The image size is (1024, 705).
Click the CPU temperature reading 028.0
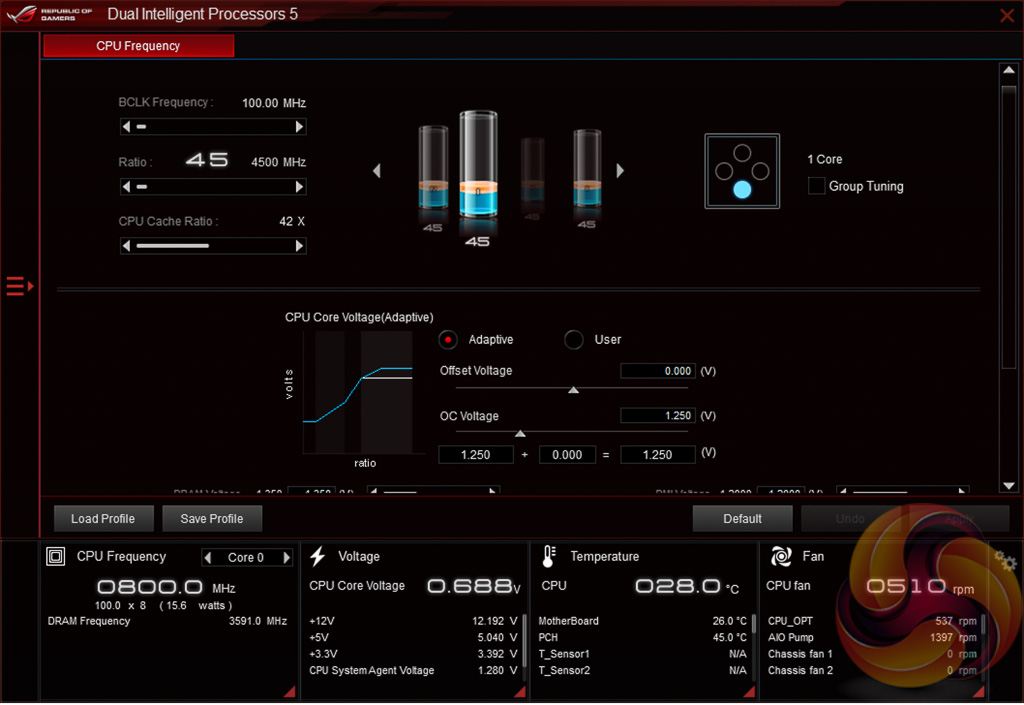click(686, 586)
